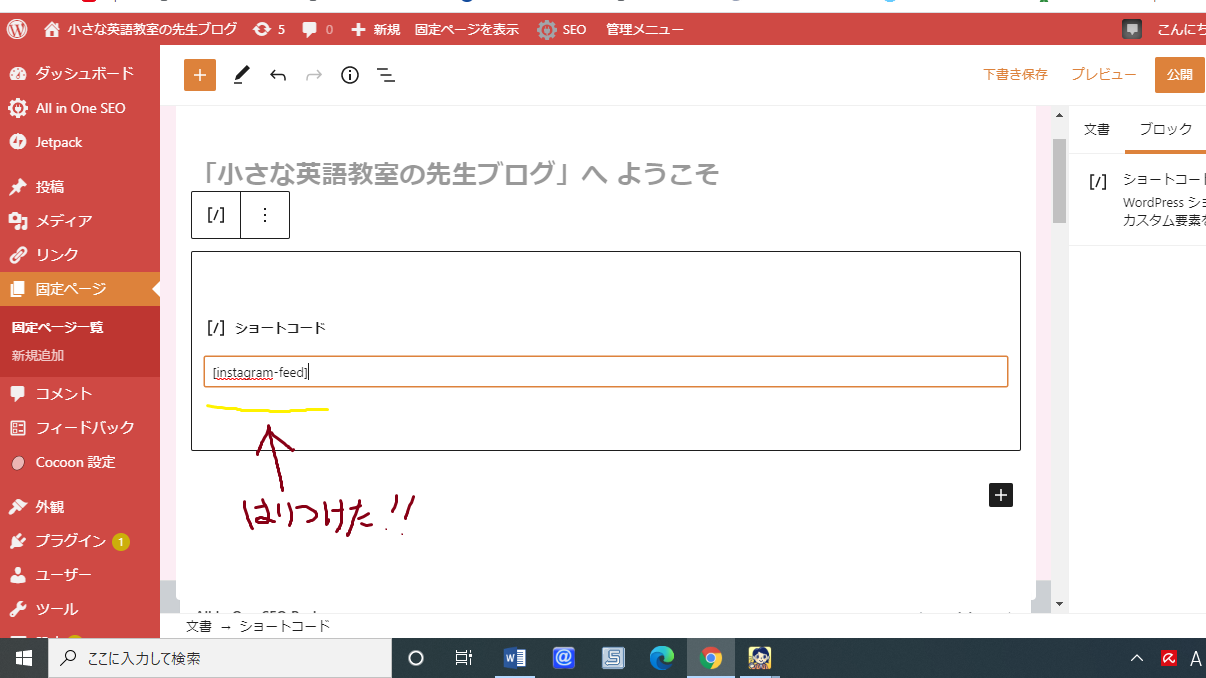This screenshot has height=678, width=1206.
Task: Open the S app icon on taskbar
Action: coord(613,658)
